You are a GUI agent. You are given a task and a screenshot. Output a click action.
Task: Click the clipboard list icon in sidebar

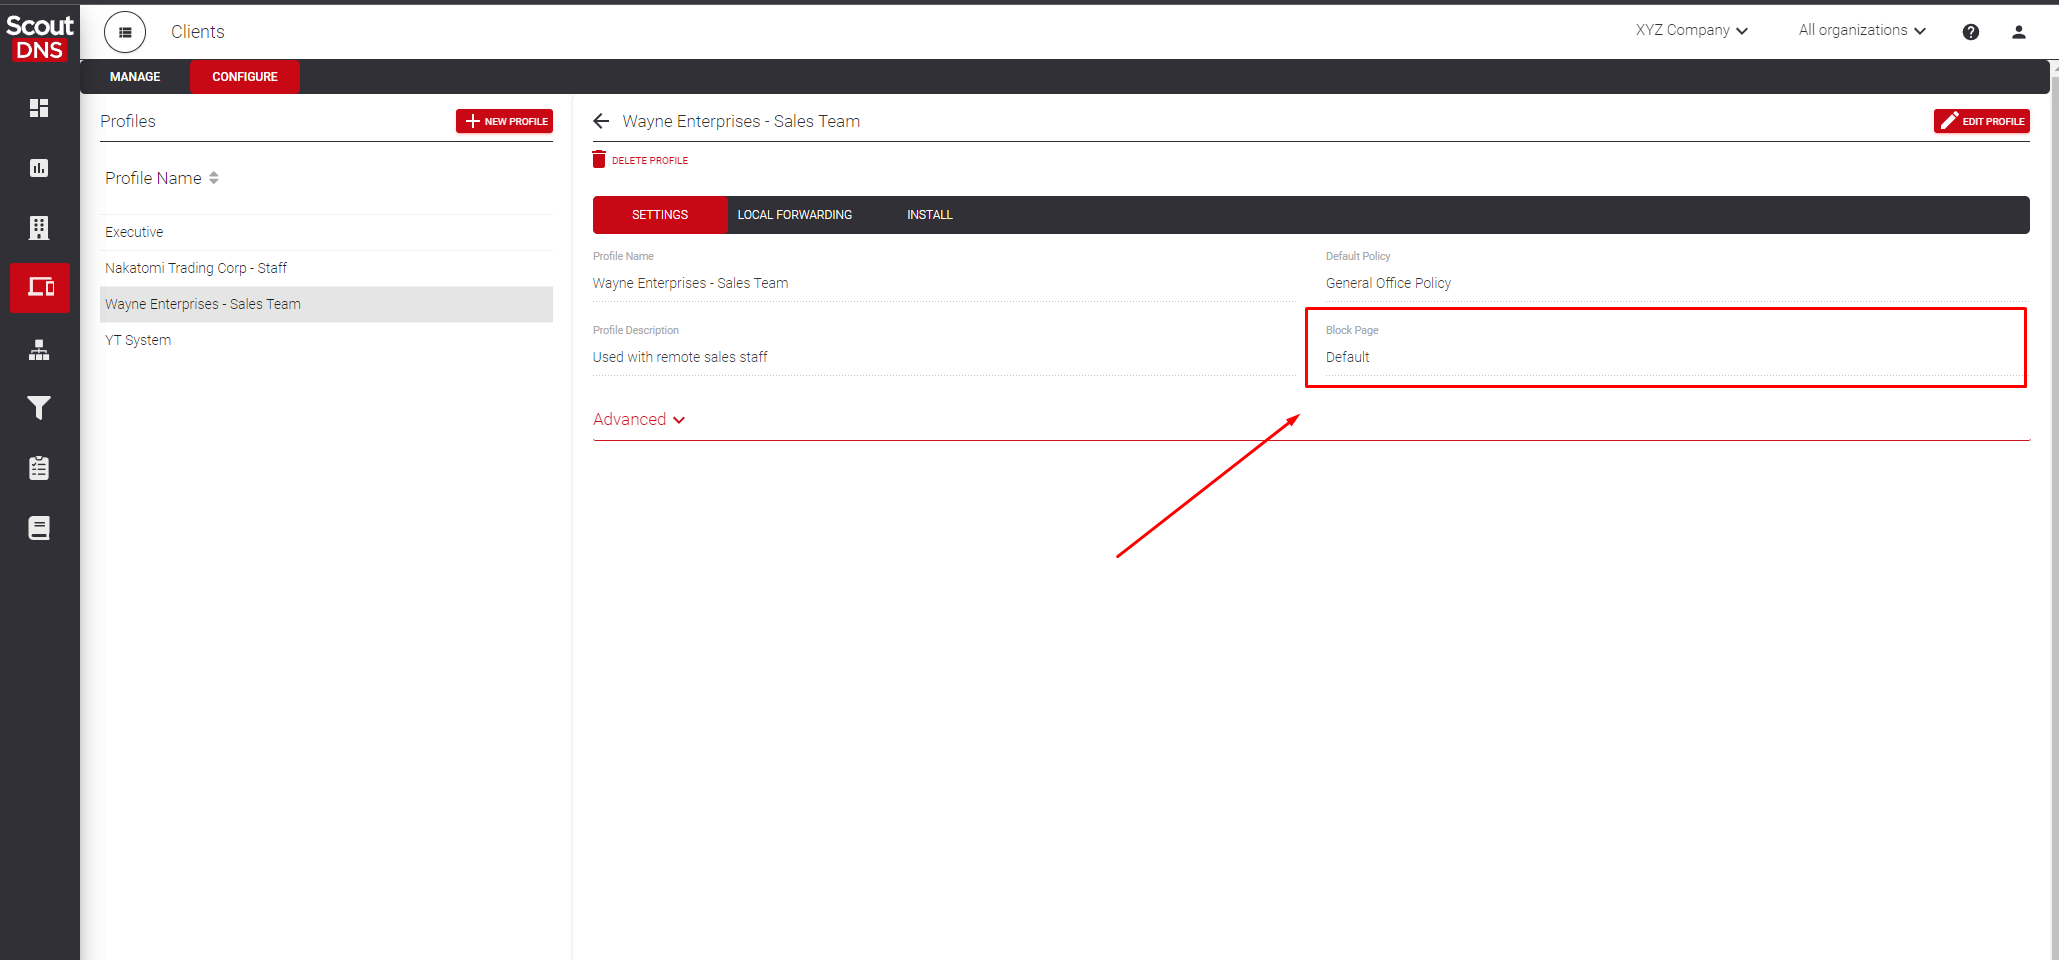pyautogui.click(x=39, y=468)
